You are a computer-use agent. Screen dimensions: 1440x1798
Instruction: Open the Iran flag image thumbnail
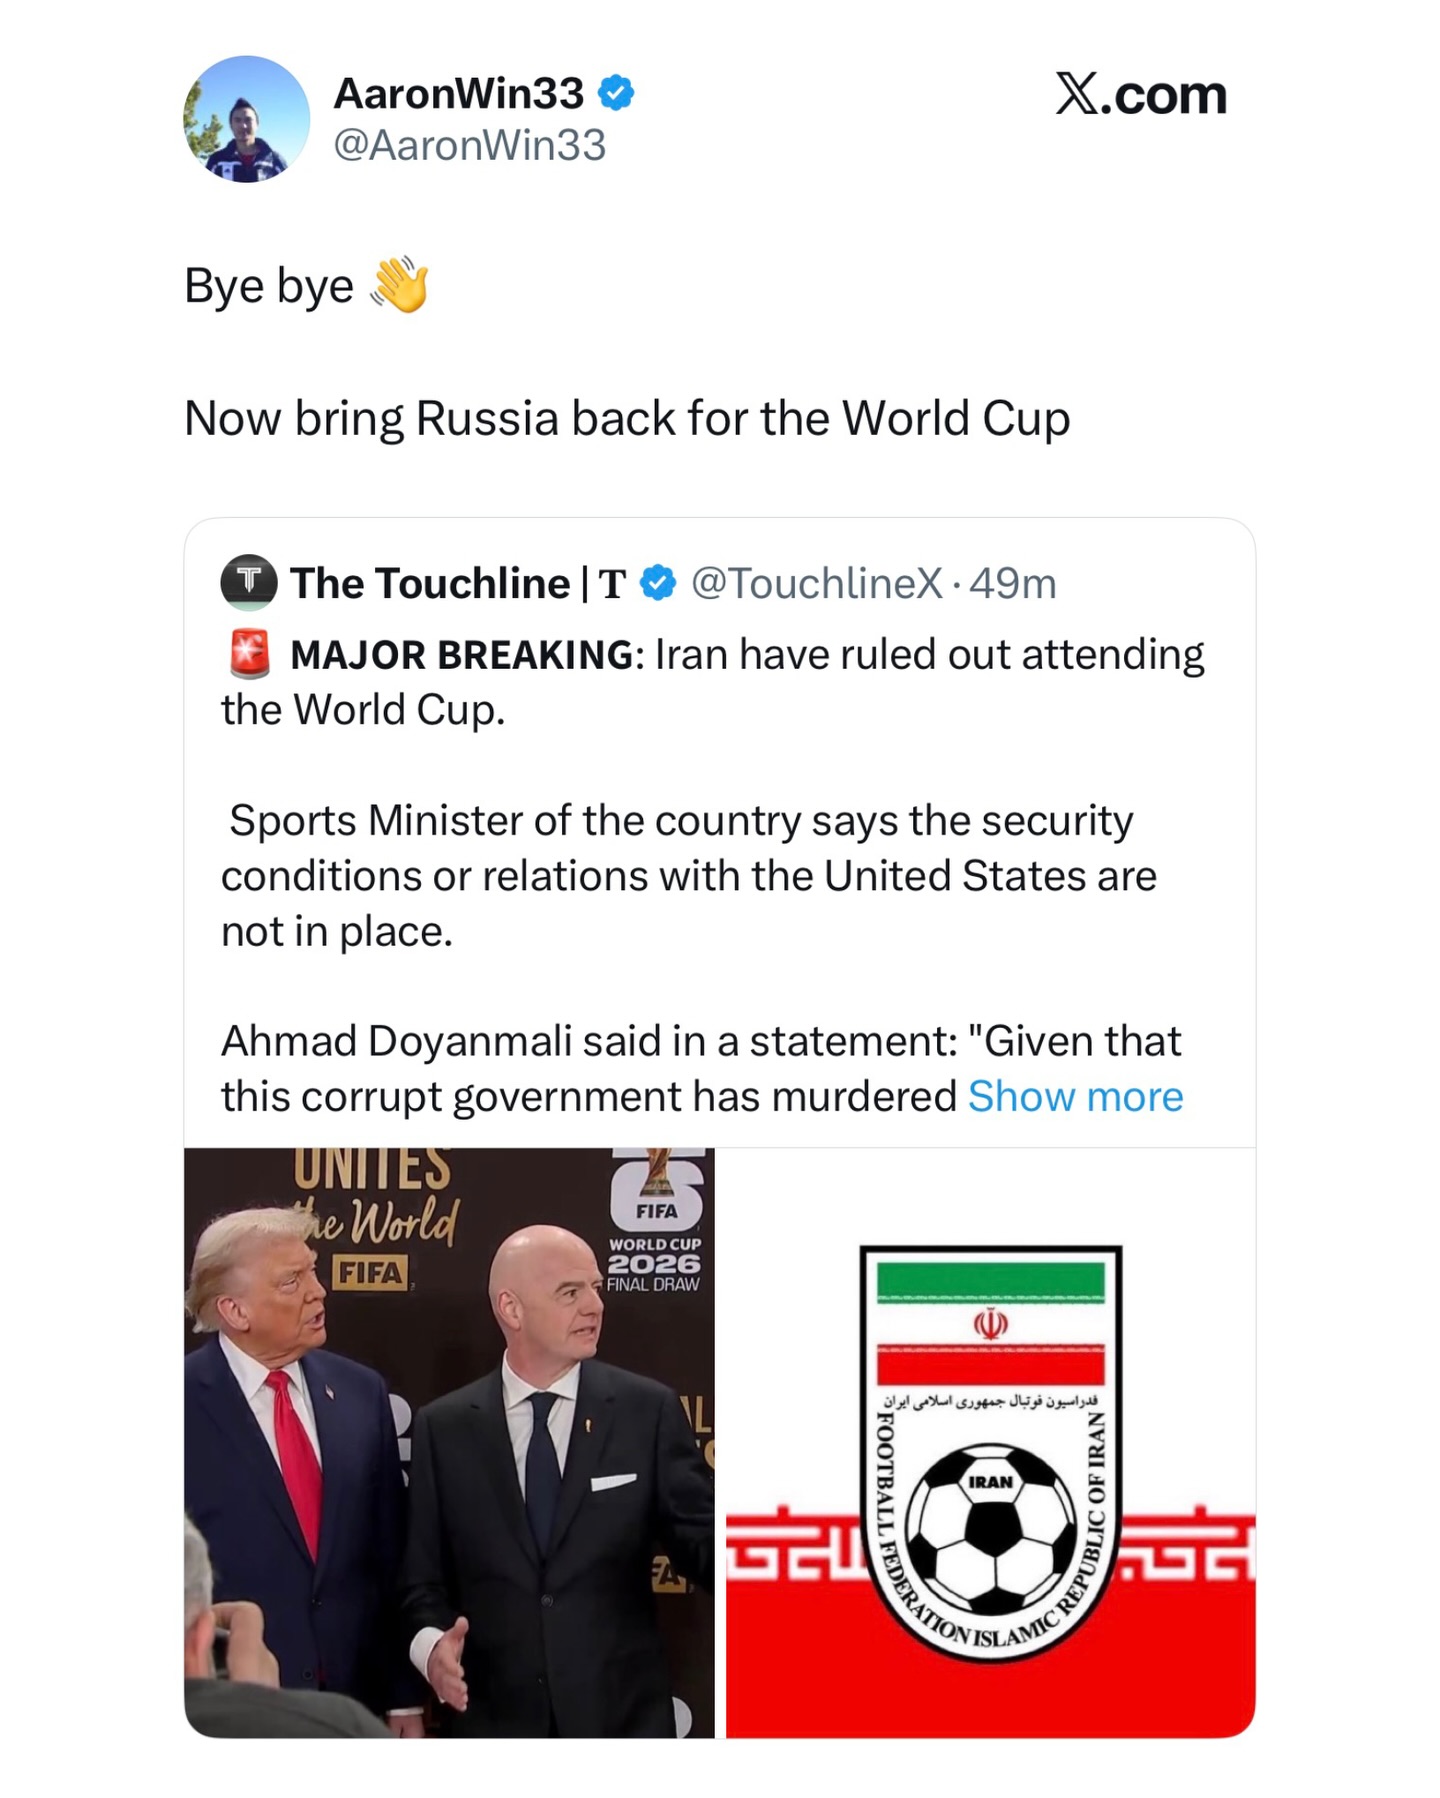click(x=990, y=1443)
